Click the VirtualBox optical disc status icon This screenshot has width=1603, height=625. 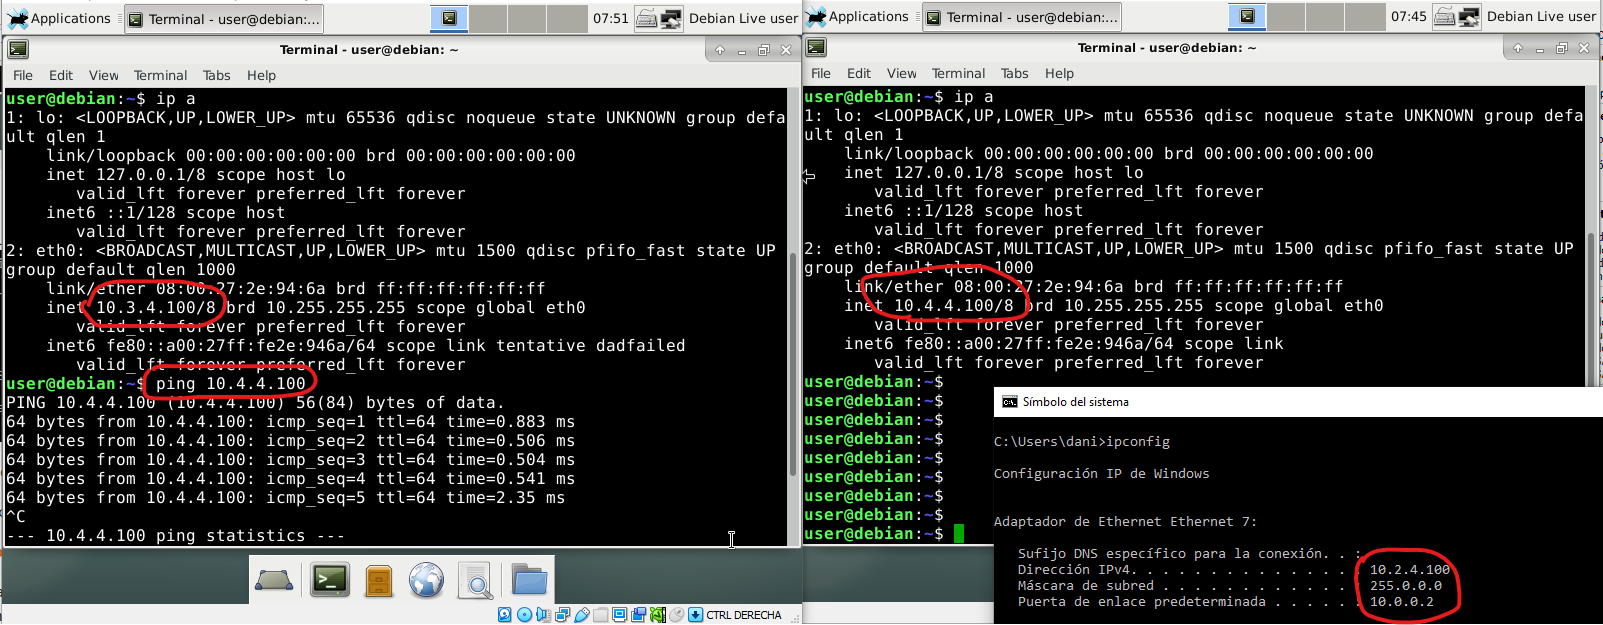(524, 615)
